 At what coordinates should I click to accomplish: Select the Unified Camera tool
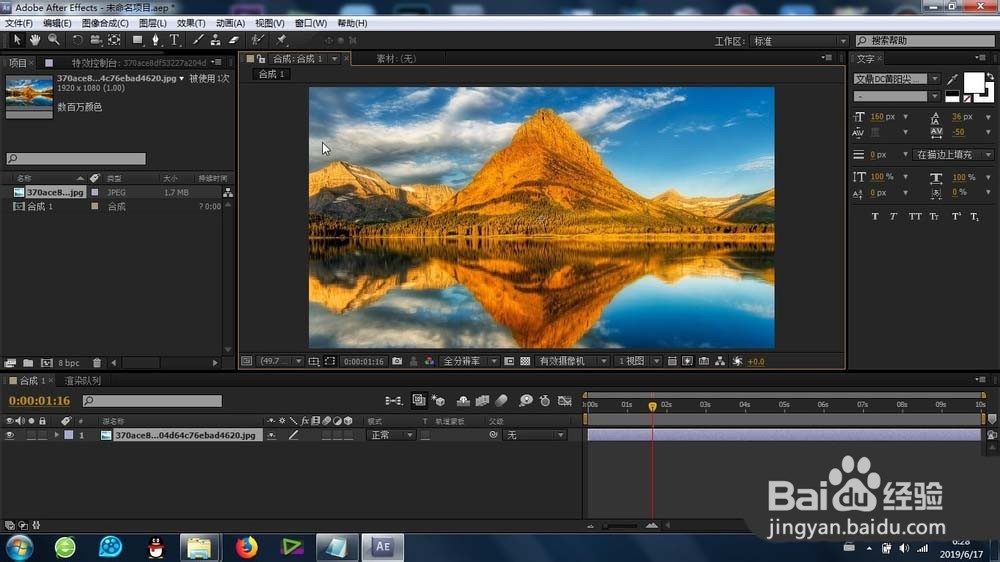pos(96,40)
